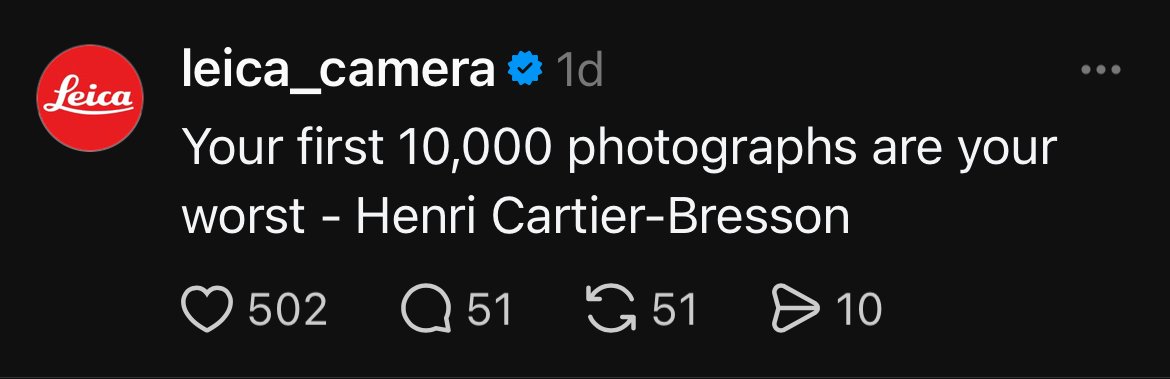Click "Your first" at the post beginning
This screenshot has width=1170, height=379.
(283, 146)
